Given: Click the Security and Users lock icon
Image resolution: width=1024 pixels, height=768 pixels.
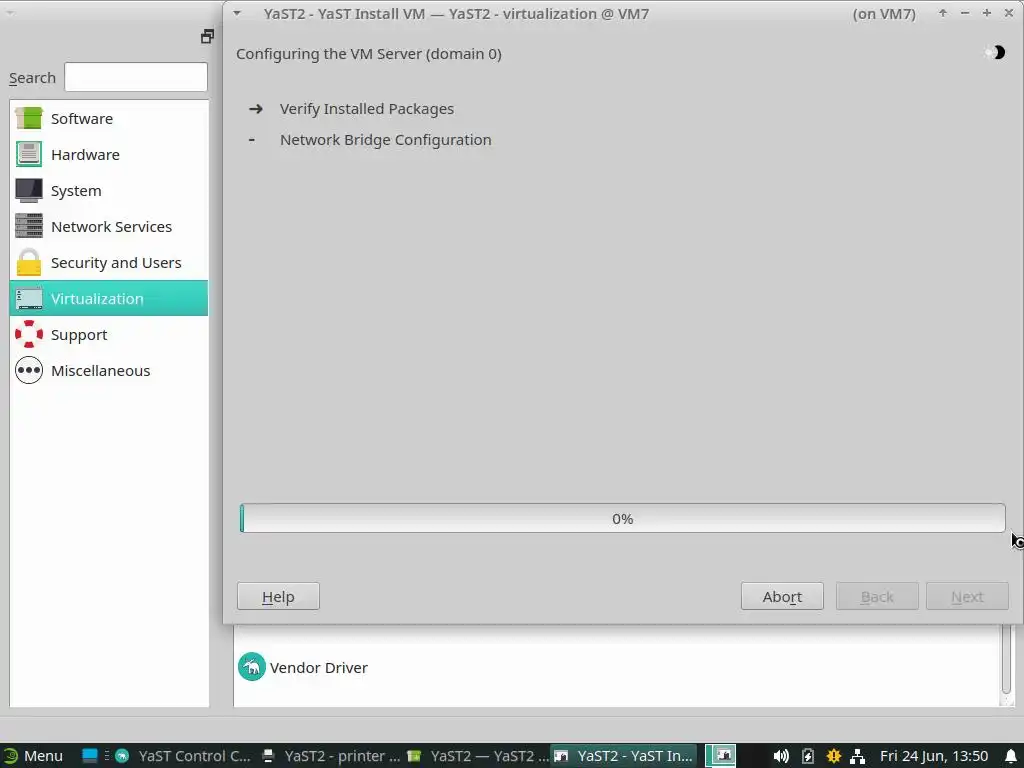Looking at the screenshot, I should point(29,262).
